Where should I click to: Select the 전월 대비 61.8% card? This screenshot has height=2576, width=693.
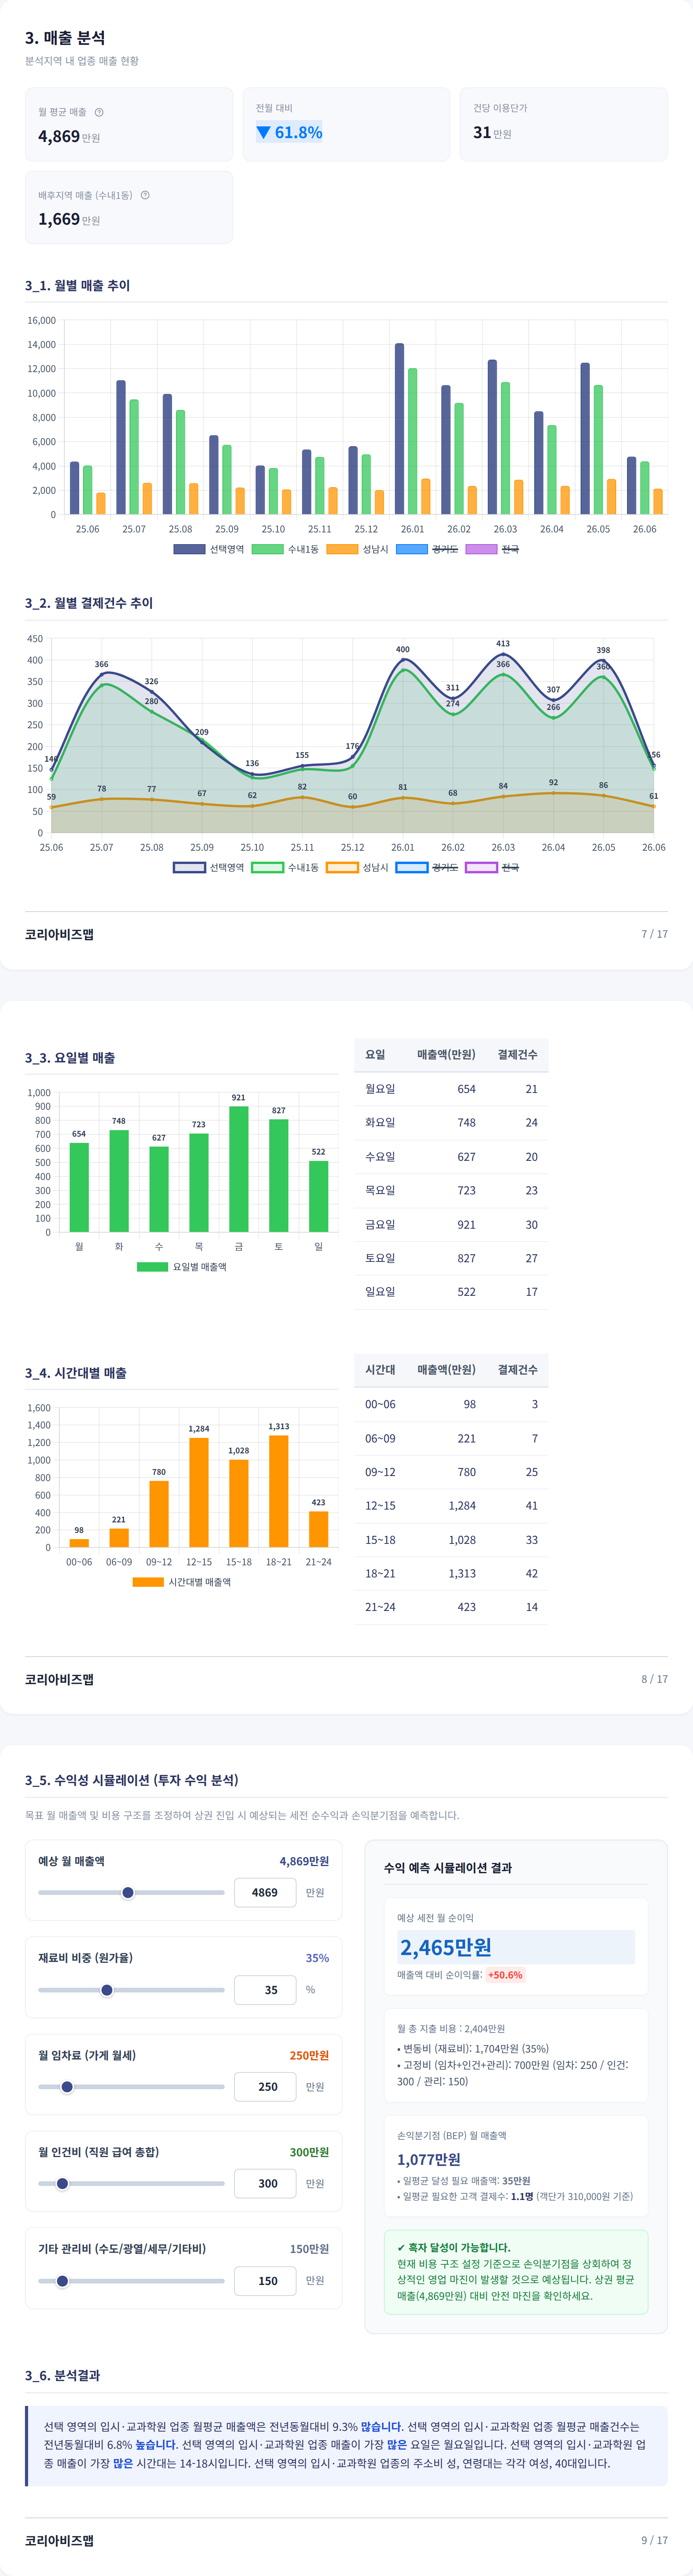coord(346,124)
